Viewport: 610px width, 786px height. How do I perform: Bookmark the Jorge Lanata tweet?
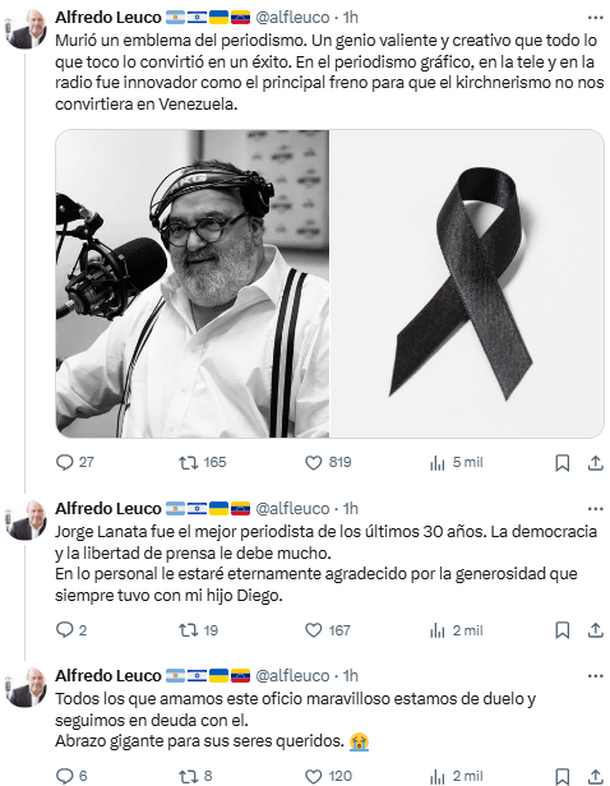point(562,630)
